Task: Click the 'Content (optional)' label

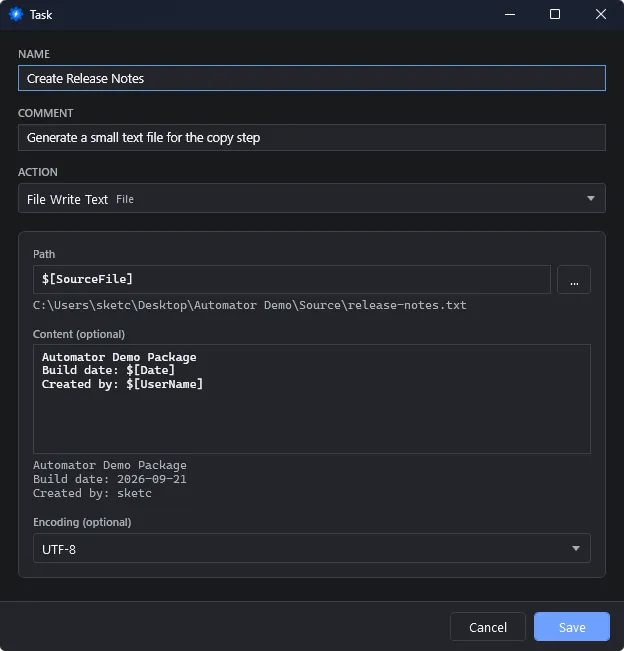Action: click(79, 334)
